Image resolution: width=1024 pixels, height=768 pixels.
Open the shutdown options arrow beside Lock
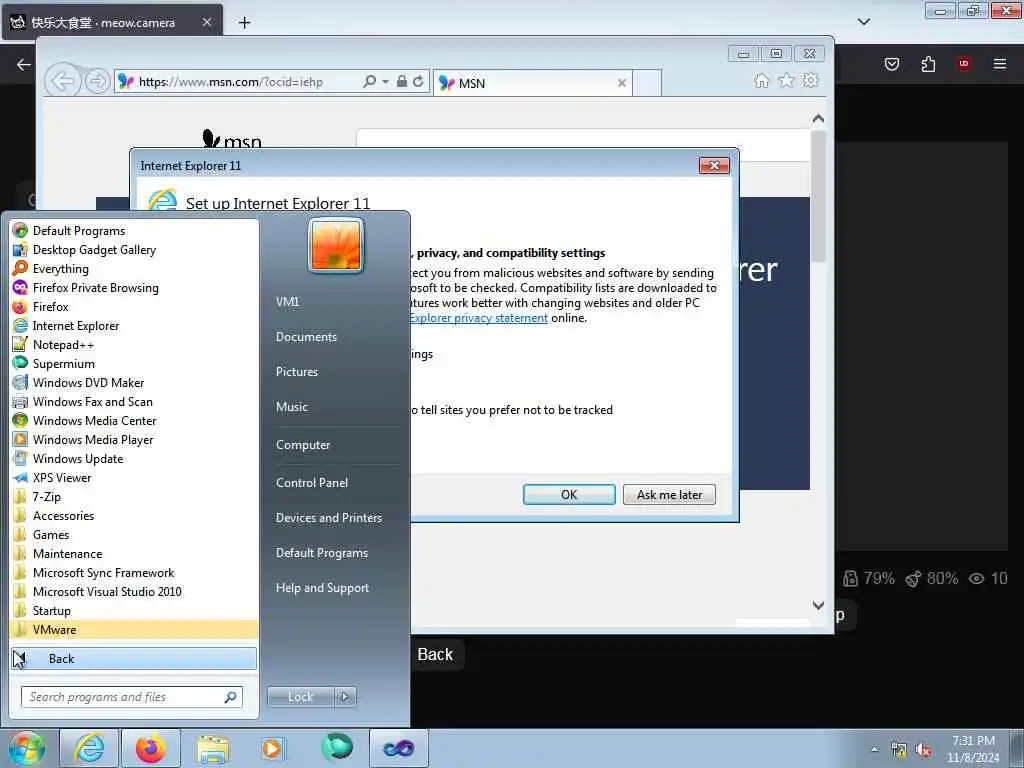pyautogui.click(x=345, y=697)
